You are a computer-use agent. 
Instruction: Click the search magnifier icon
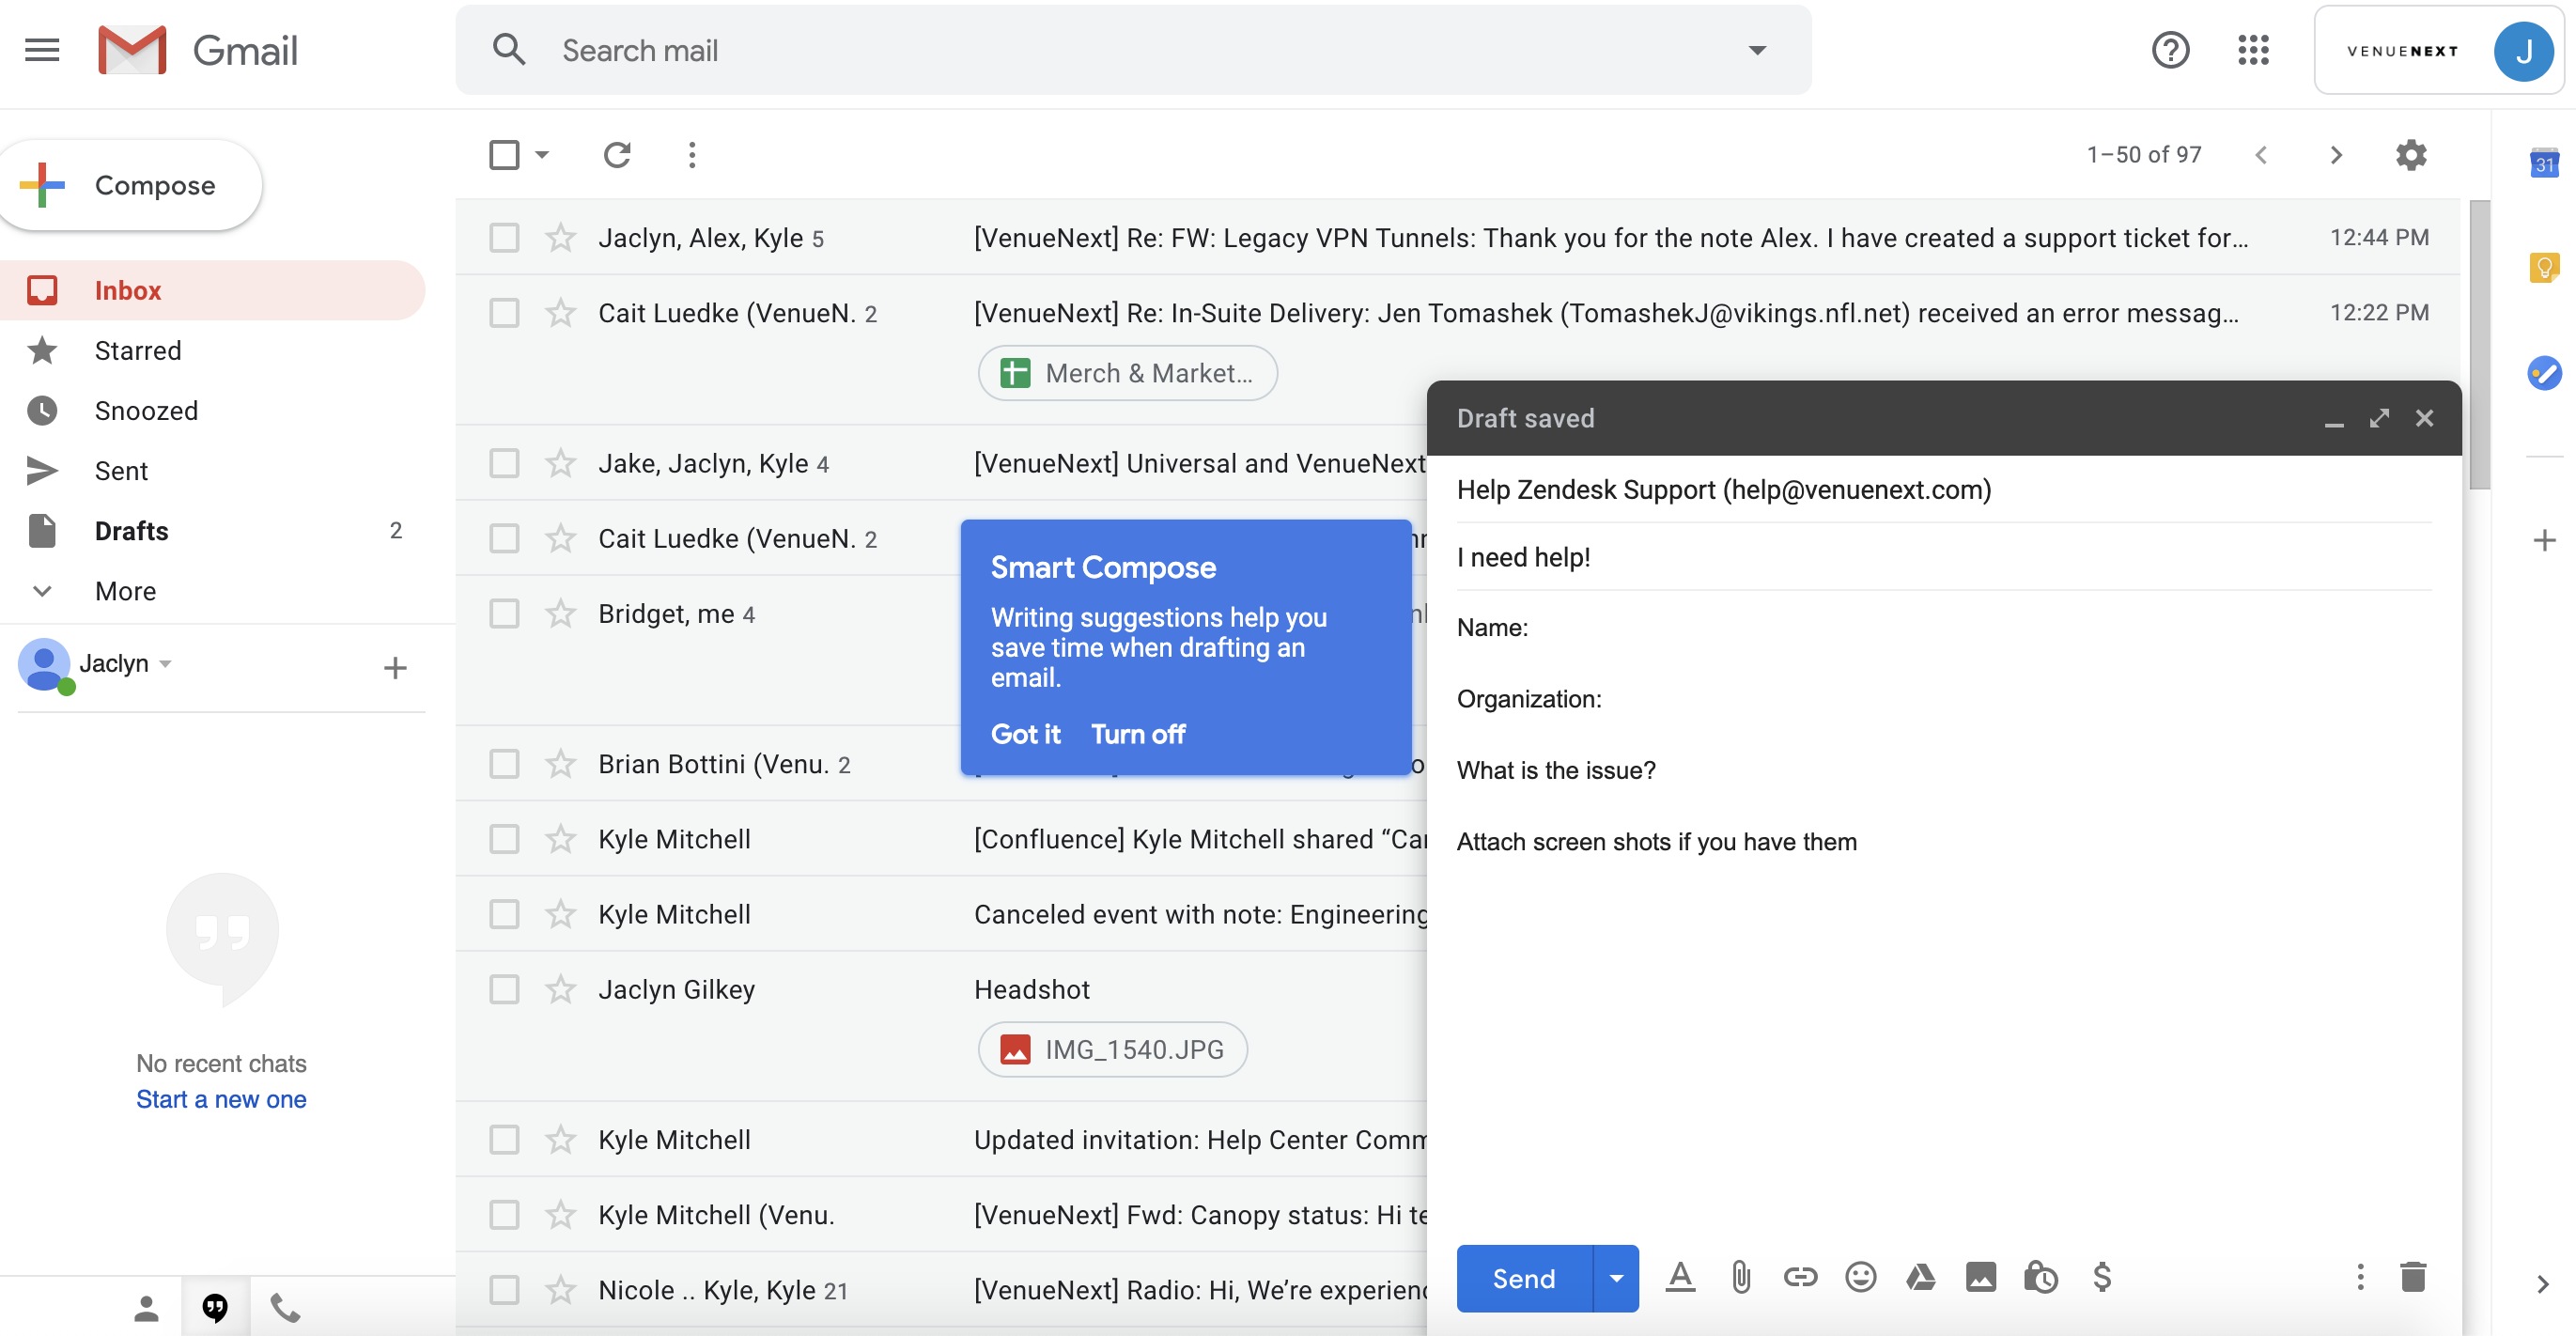(x=509, y=50)
